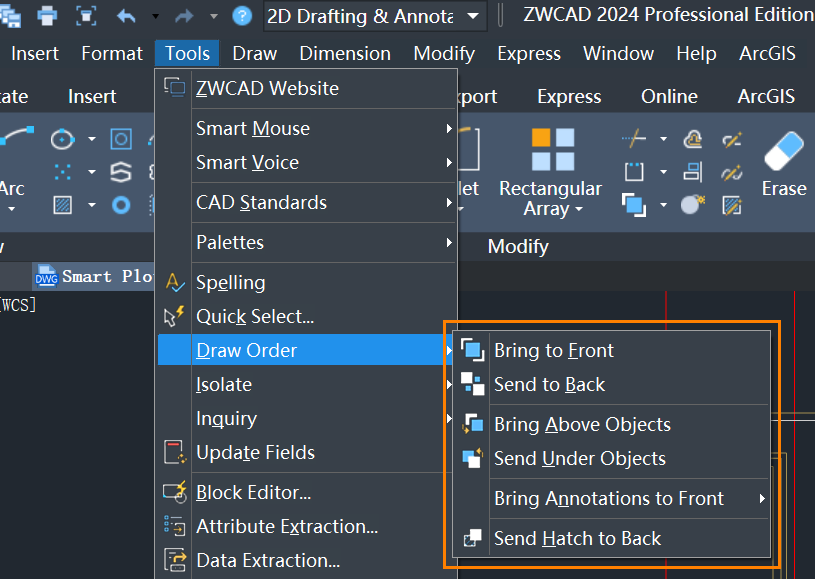Click the Undo arrow icon
The image size is (815, 579).
pos(126,16)
